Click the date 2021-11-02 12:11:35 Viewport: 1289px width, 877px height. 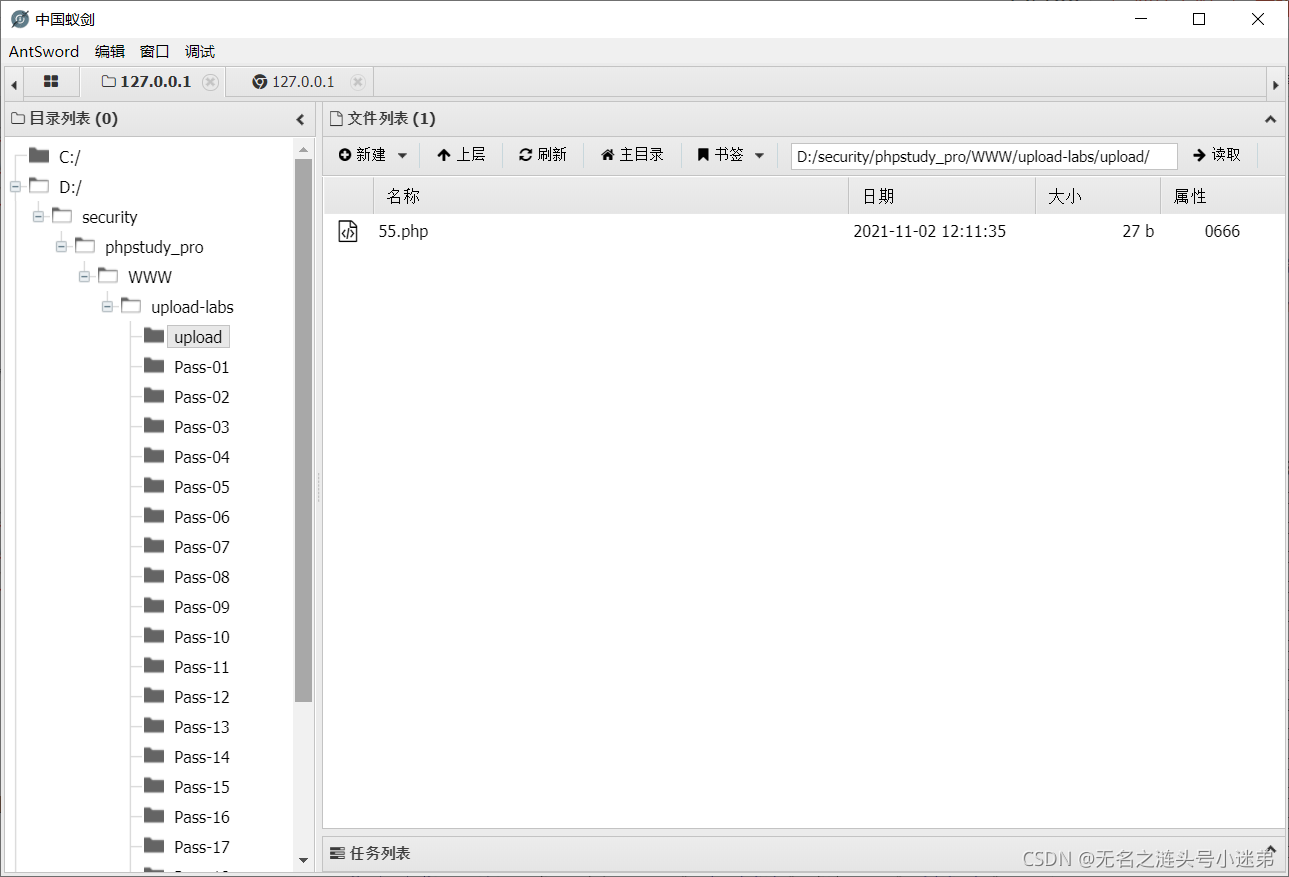coord(929,232)
